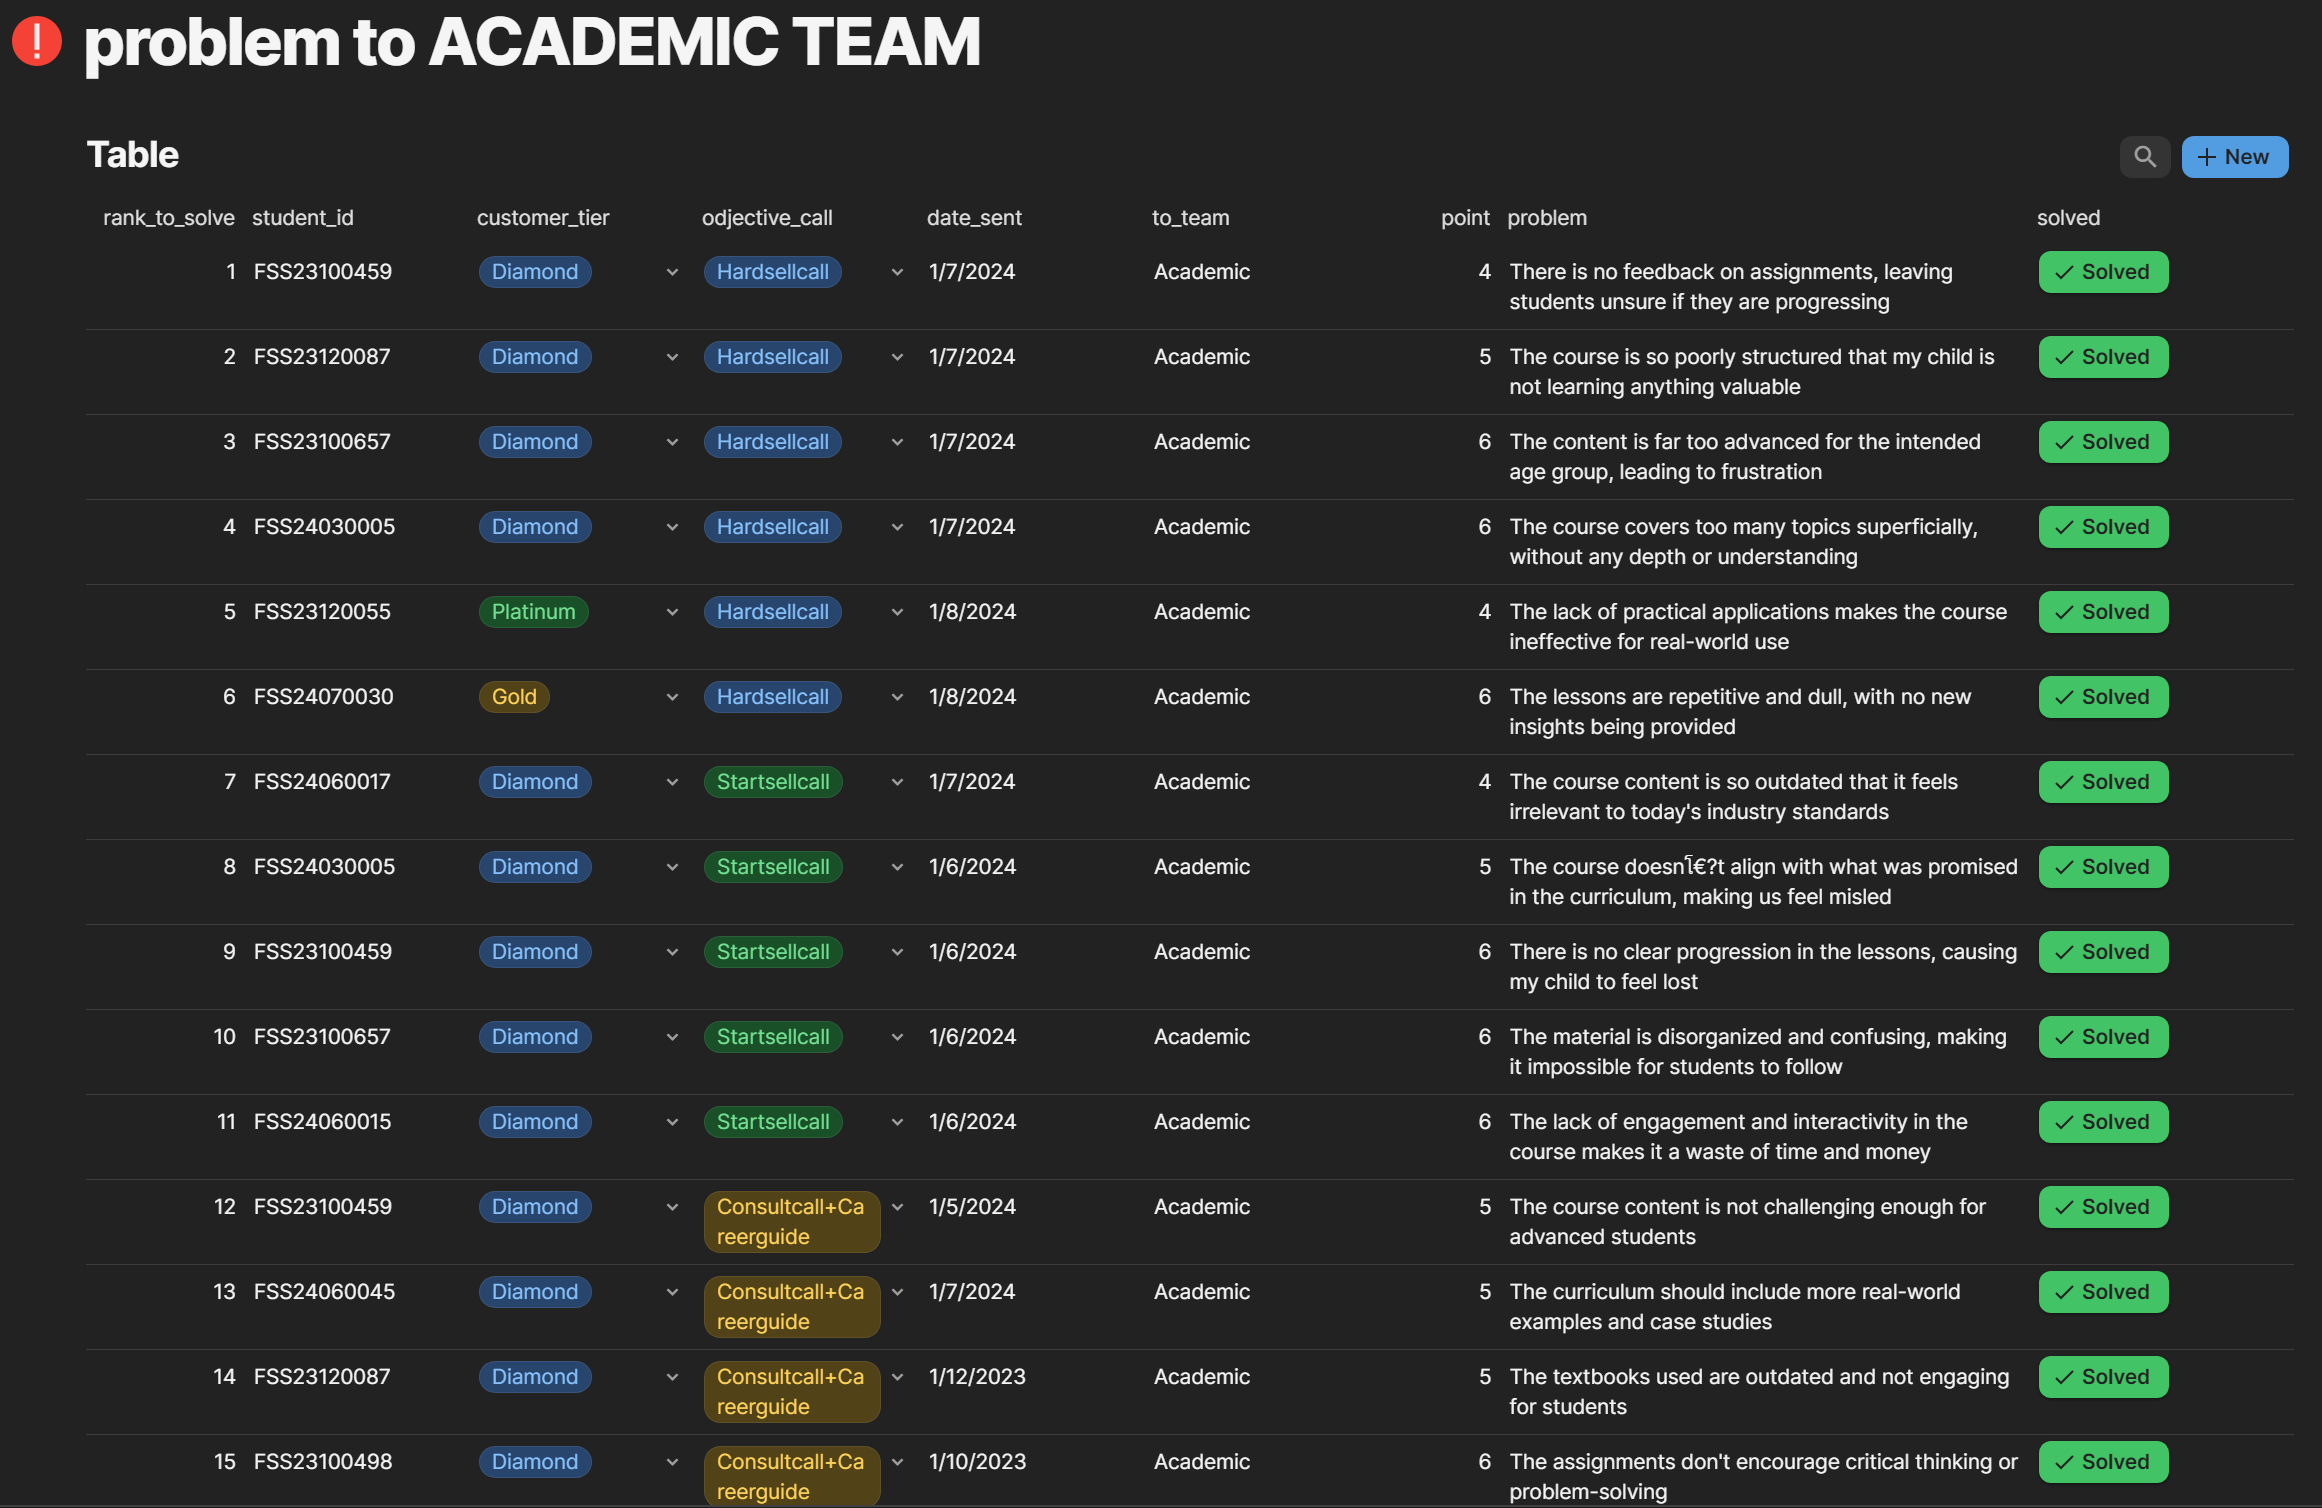
Task: Click the problem to ACADEMIC TEAM title
Action: (532, 42)
